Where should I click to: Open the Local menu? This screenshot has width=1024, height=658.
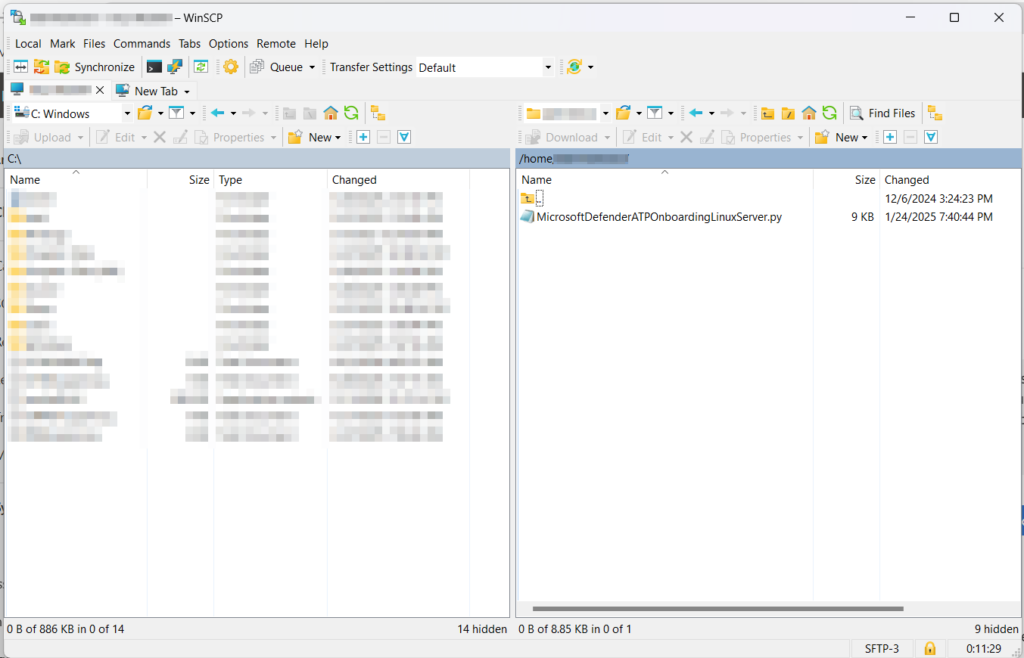pyautogui.click(x=28, y=44)
